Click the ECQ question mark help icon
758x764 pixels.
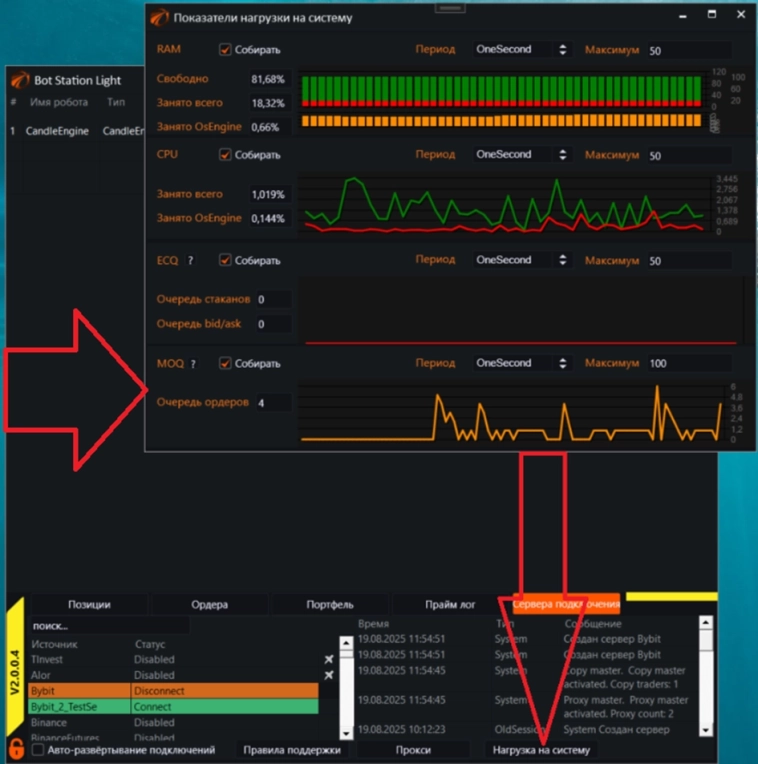pos(190,261)
